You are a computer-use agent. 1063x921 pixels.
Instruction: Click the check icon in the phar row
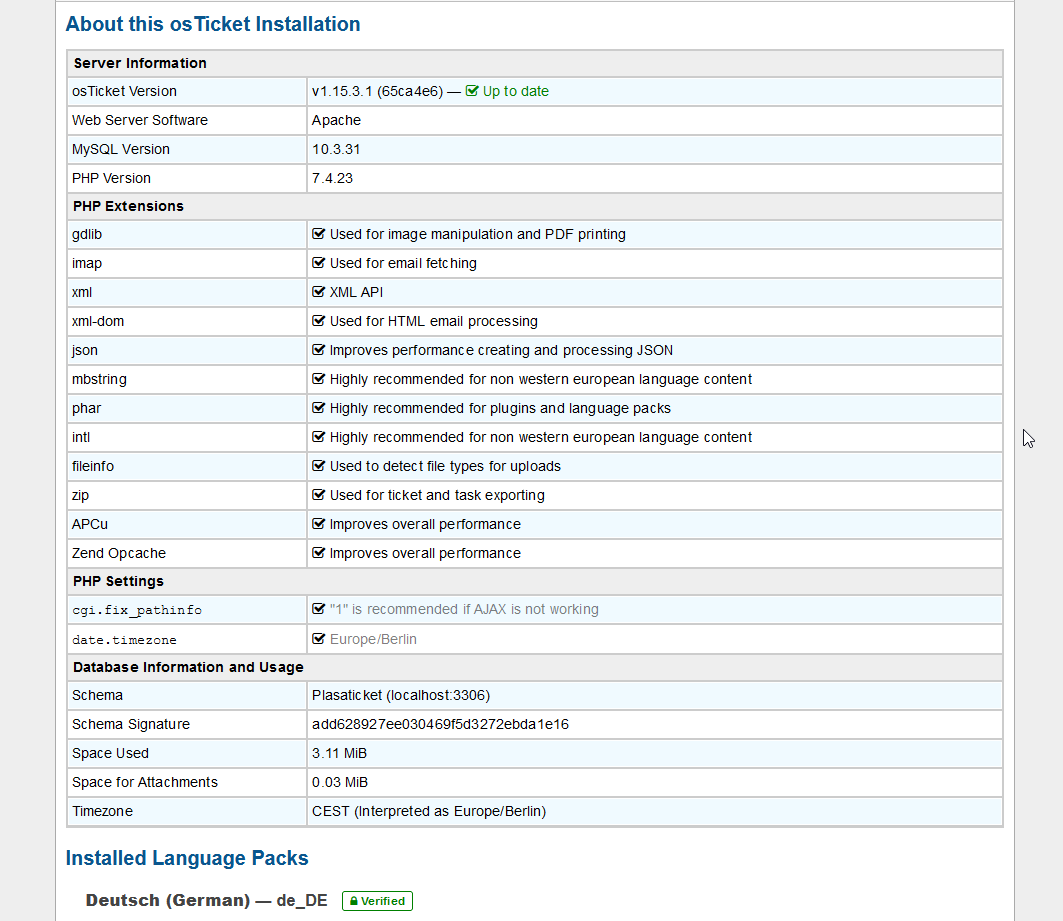coord(318,408)
